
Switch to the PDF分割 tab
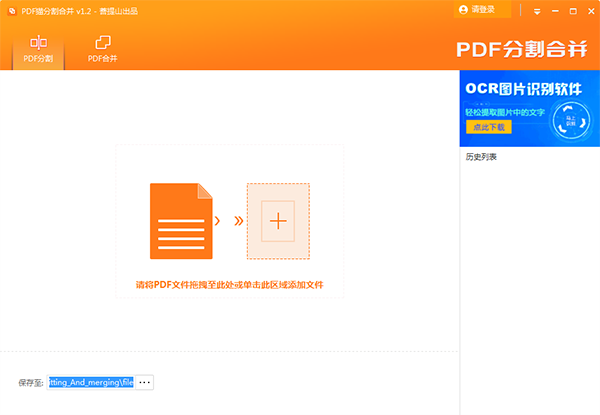tap(38, 49)
